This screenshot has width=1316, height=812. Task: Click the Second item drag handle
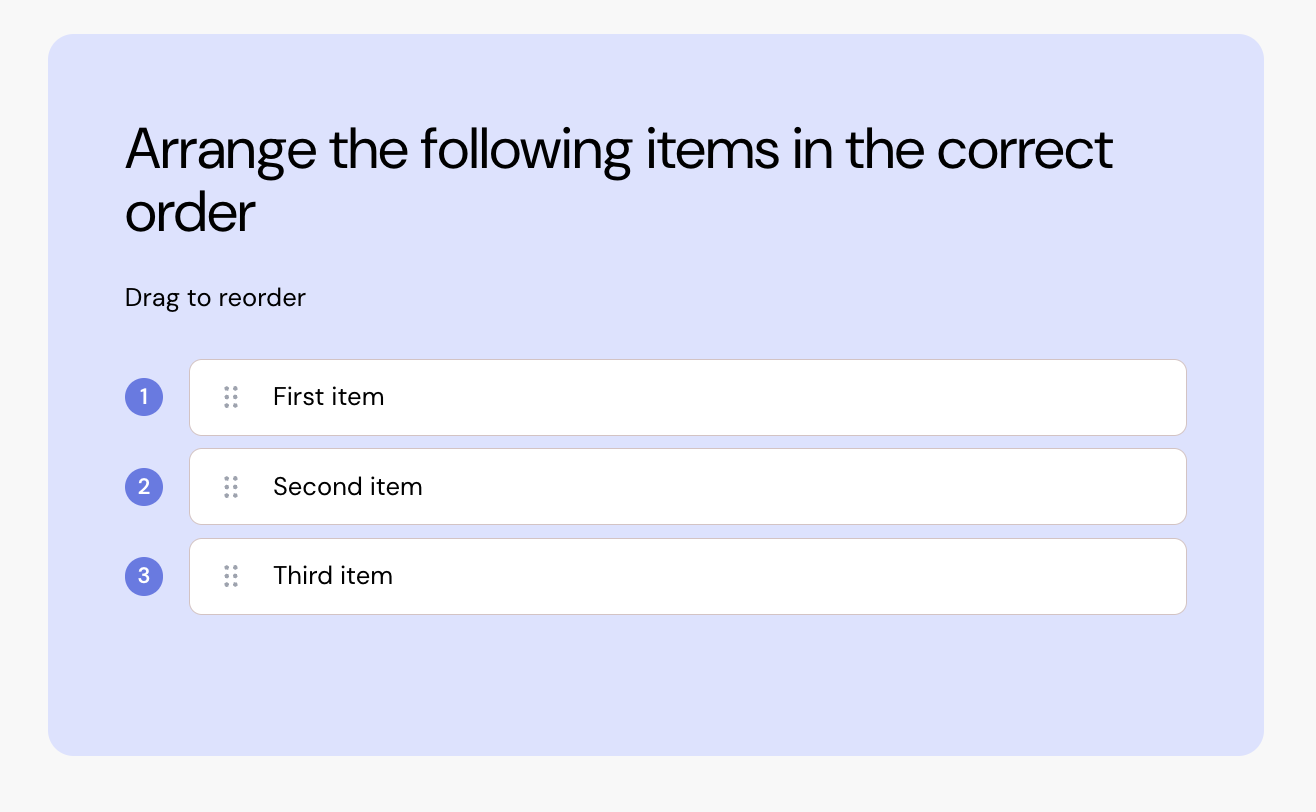pos(231,487)
